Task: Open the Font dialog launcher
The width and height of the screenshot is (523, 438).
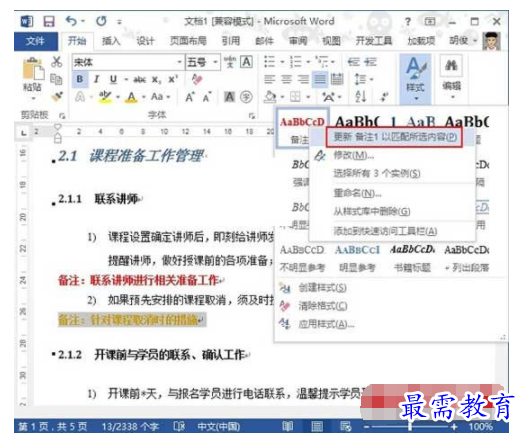Action: coord(251,115)
